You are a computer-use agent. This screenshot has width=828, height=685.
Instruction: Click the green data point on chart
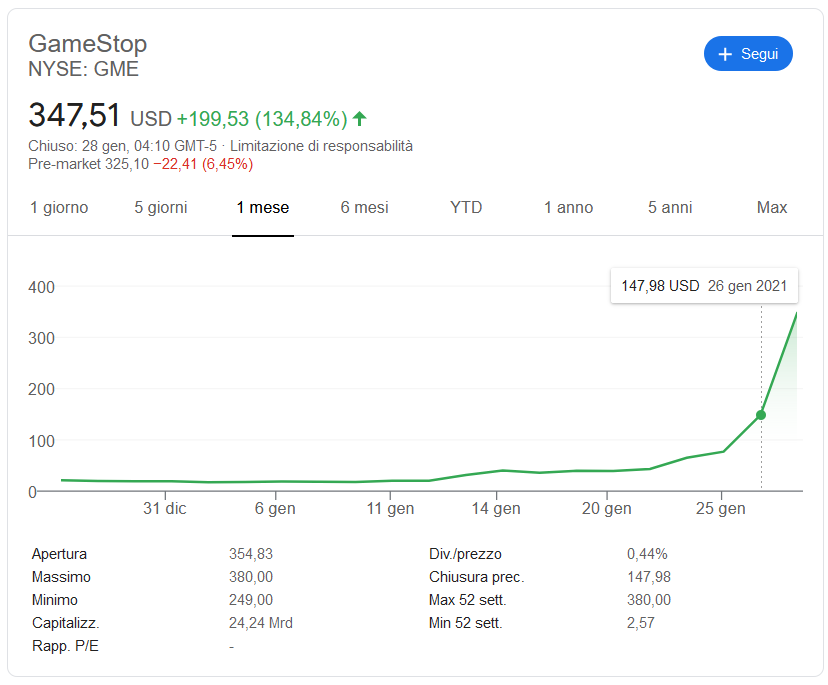coord(761,414)
